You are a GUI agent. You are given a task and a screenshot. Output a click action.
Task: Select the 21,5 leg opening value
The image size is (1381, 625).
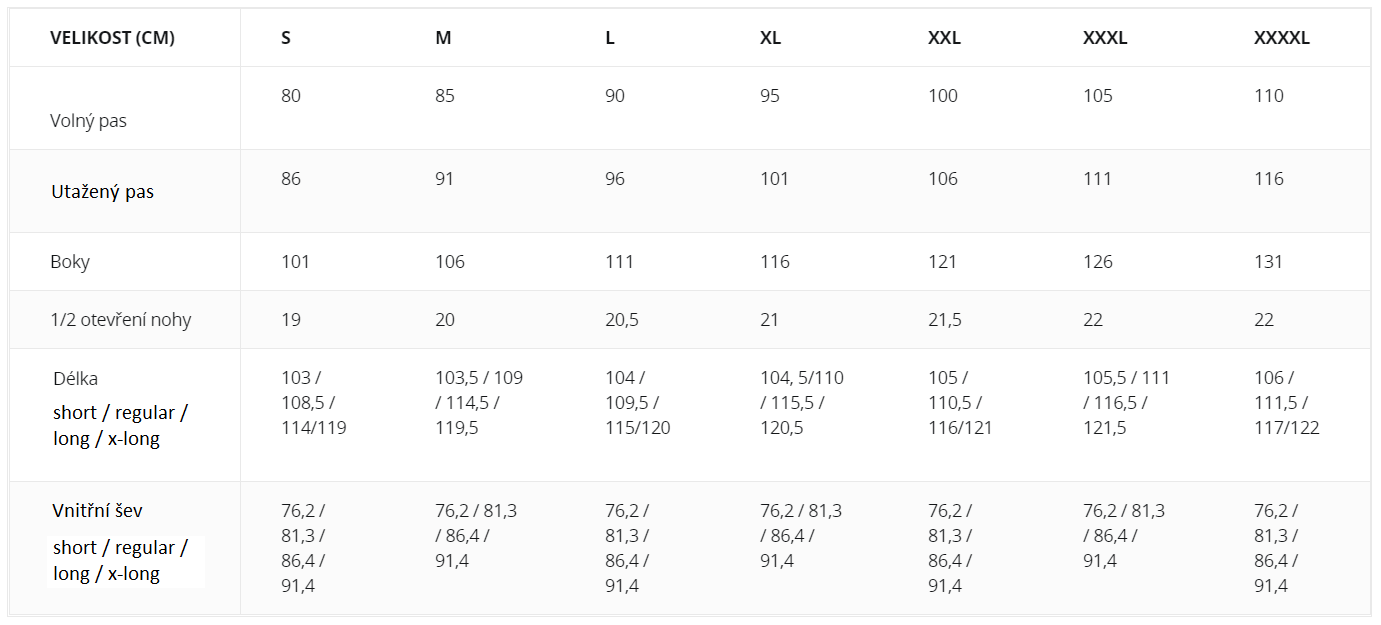[945, 320]
